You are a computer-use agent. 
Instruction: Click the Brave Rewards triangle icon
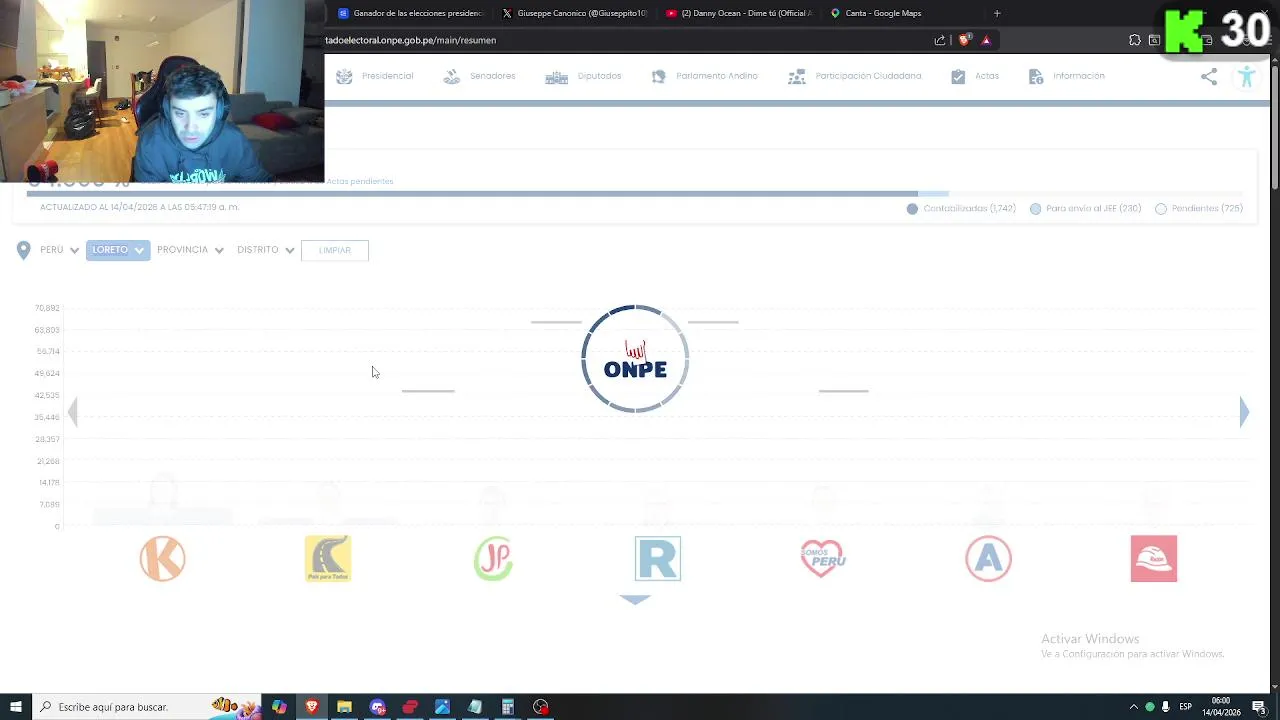pos(986,40)
